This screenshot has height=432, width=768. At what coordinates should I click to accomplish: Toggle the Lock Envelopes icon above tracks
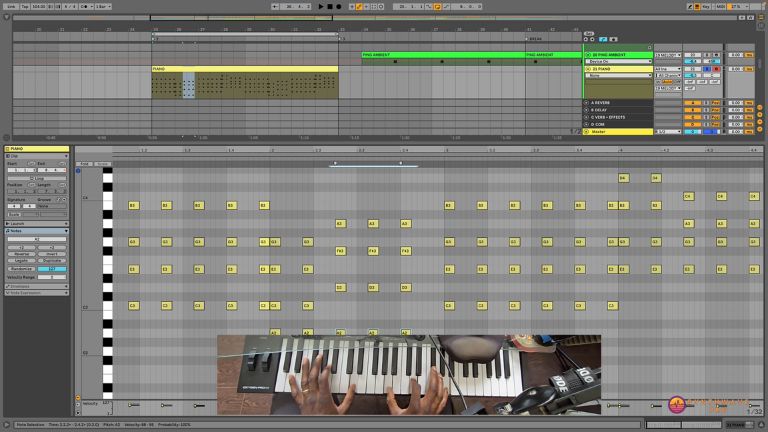tap(613, 39)
